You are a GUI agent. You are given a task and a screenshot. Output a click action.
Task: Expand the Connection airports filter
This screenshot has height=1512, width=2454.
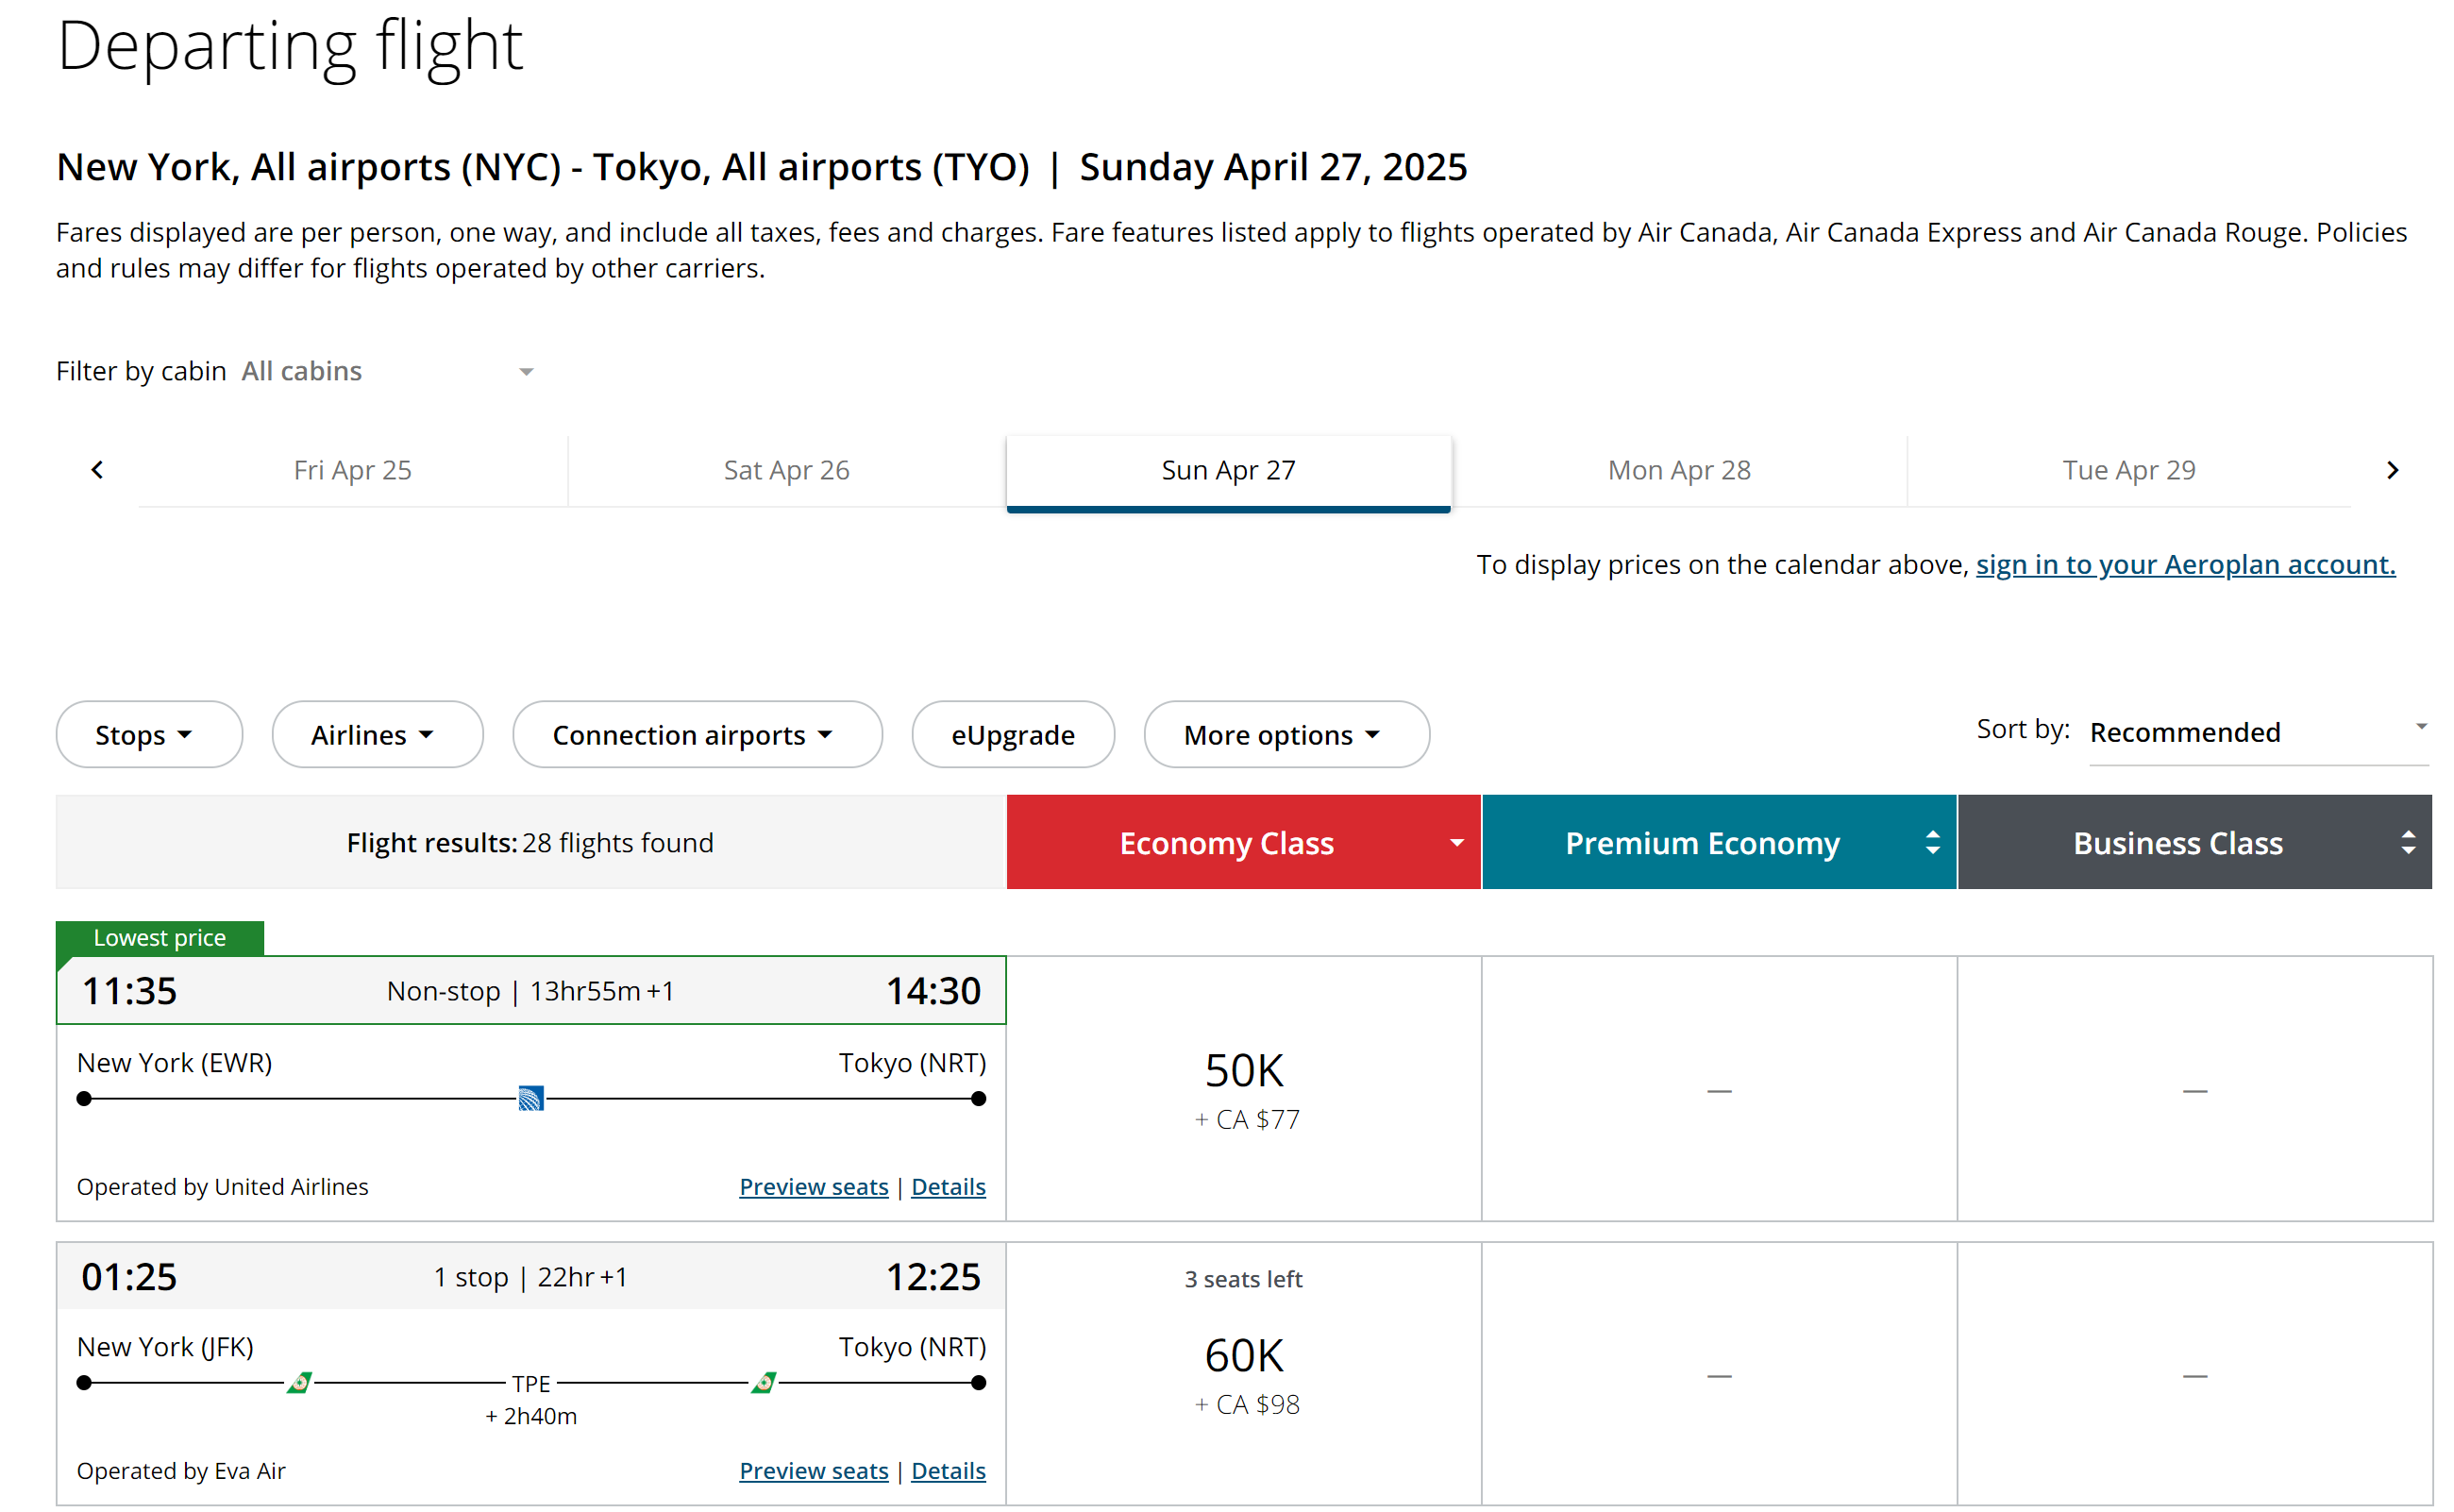click(697, 735)
